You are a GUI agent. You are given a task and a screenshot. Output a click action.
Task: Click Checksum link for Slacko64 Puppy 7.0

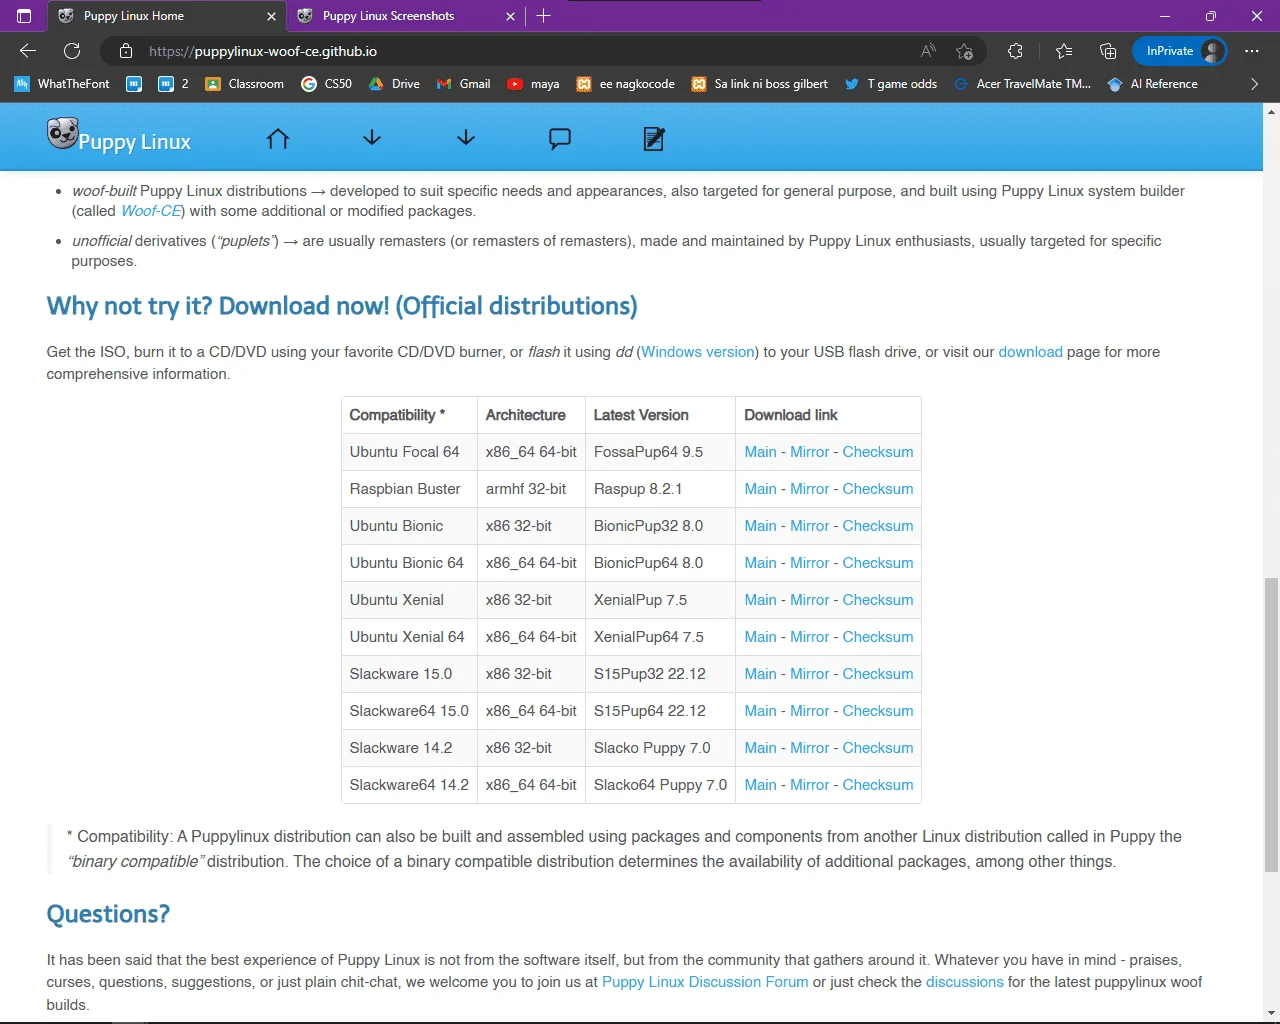(878, 785)
